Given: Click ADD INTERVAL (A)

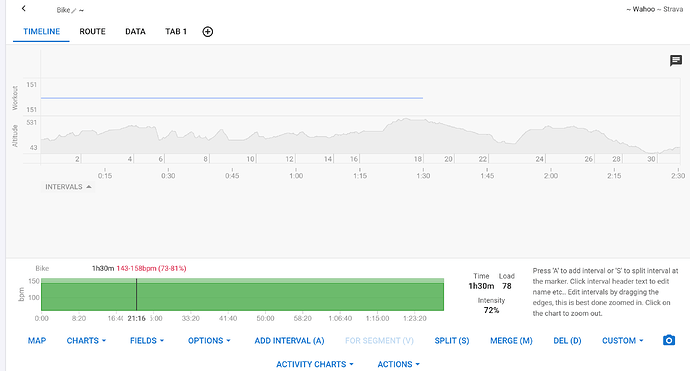Looking at the screenshot, I should click(290, 341).
